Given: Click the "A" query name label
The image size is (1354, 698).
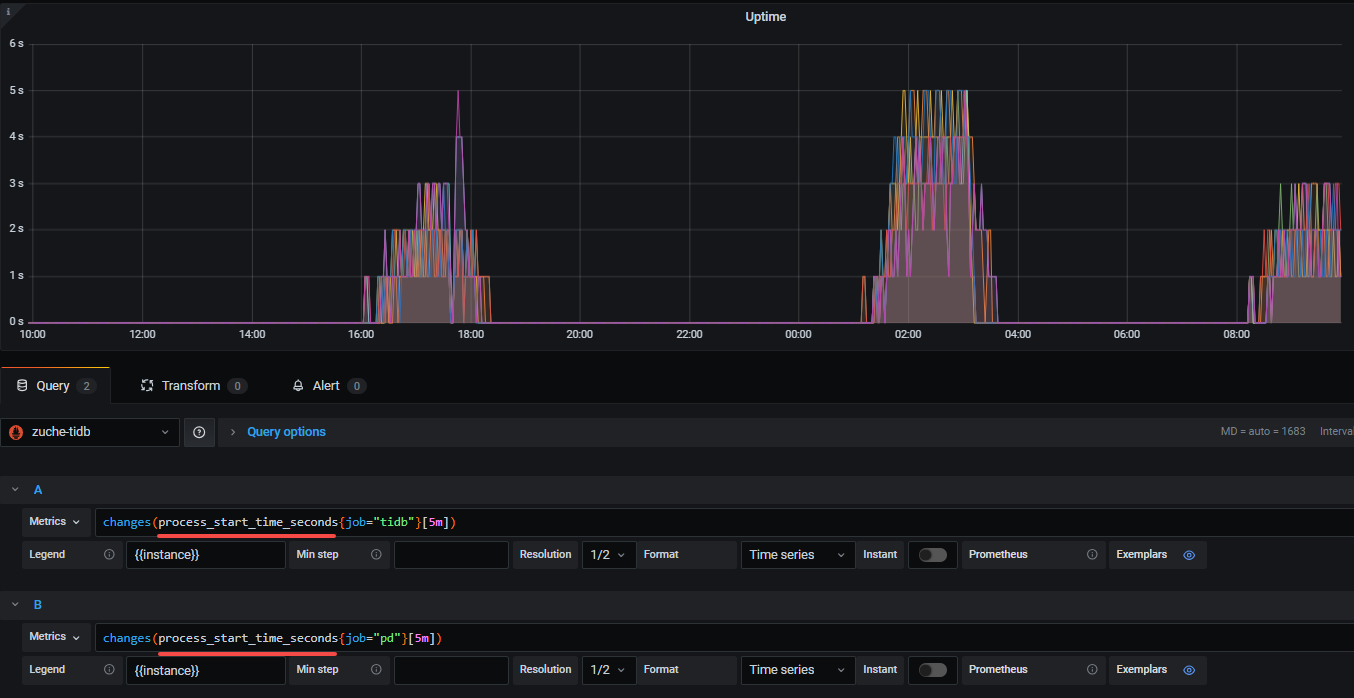Looking at the screenshot, I should 38,490.
